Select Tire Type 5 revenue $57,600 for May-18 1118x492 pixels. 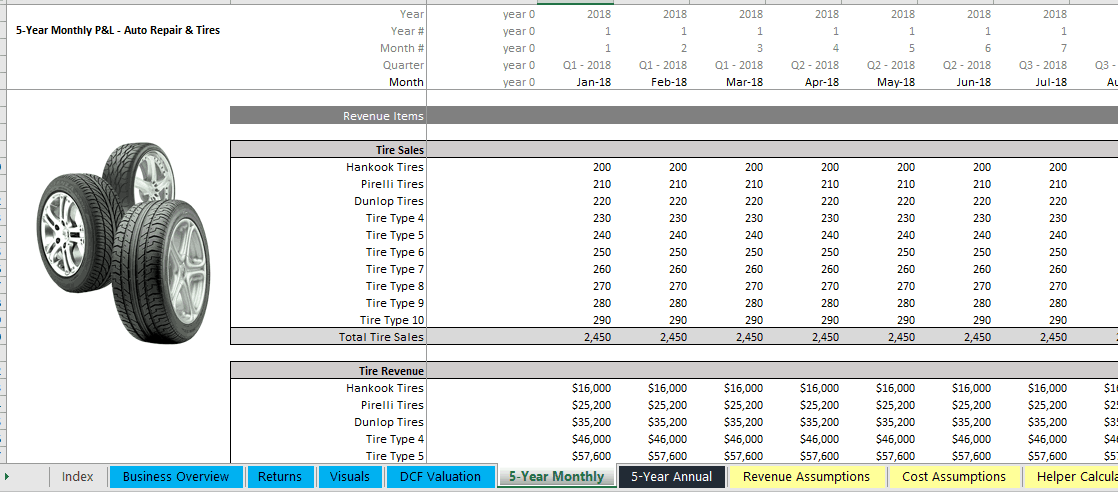pyautogui.click(x=896, y=456)
